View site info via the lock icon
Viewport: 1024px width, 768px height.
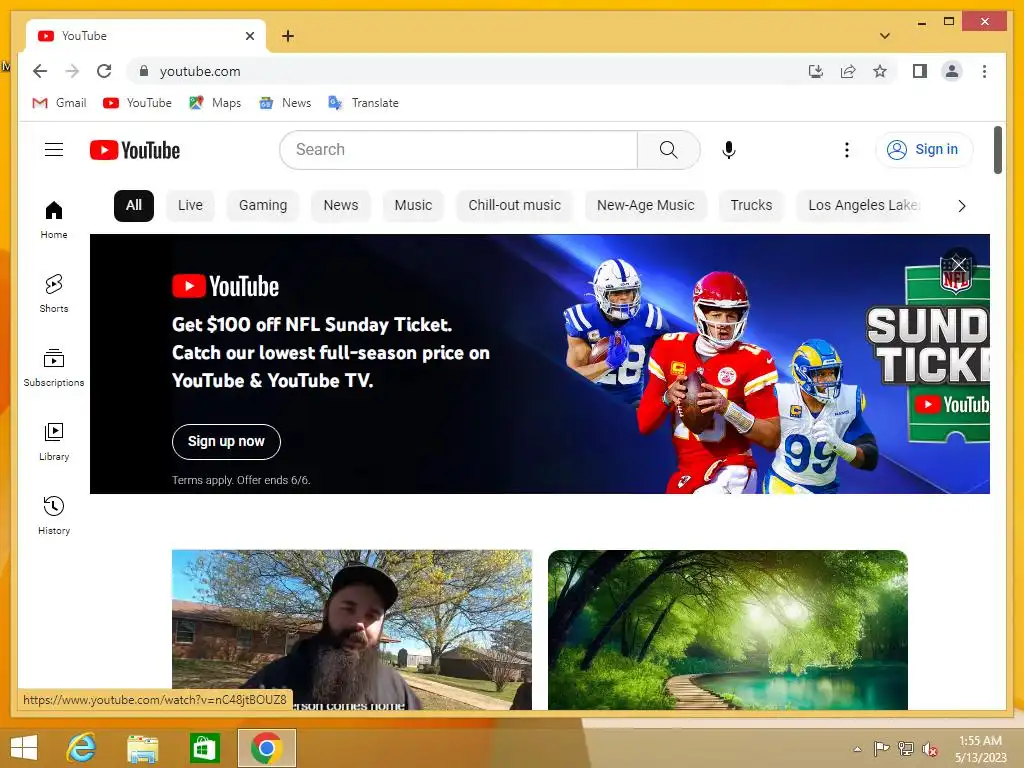click(x=144, y=71)
